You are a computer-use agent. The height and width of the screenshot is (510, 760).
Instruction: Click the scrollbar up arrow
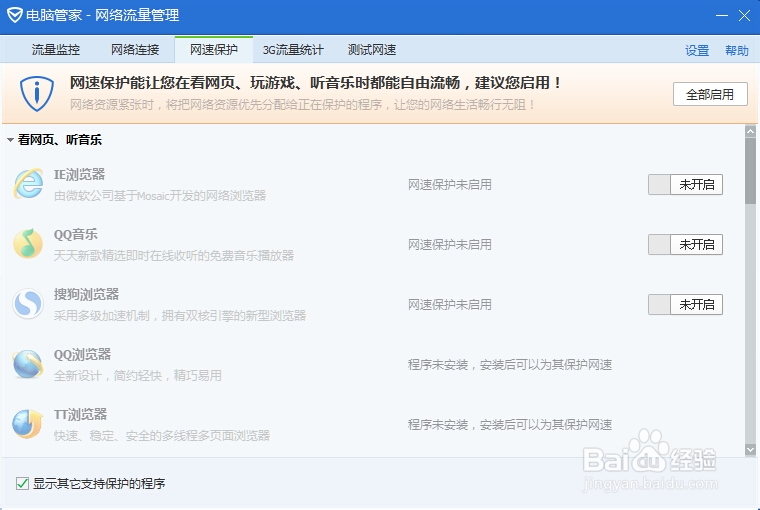point(750,131)
